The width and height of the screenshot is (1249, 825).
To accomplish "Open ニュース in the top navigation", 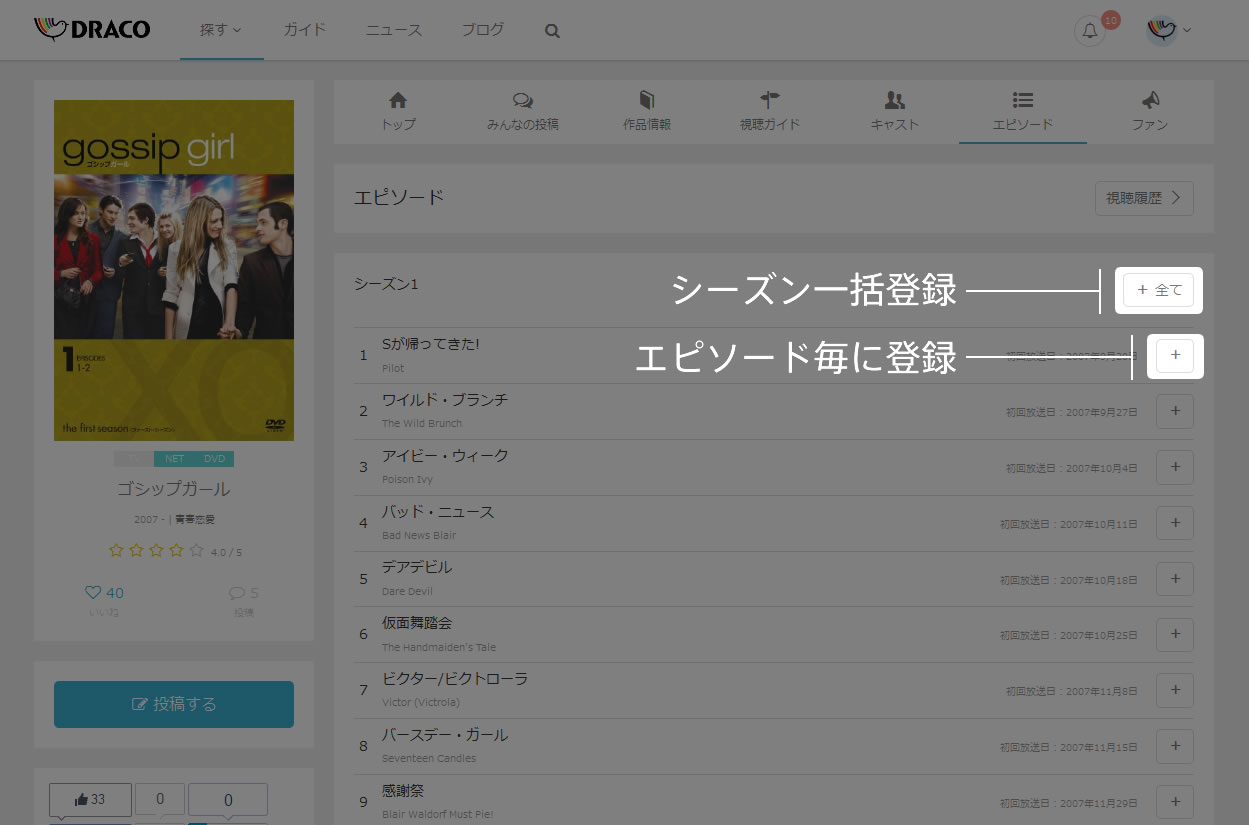I will [x=393, y=30].
